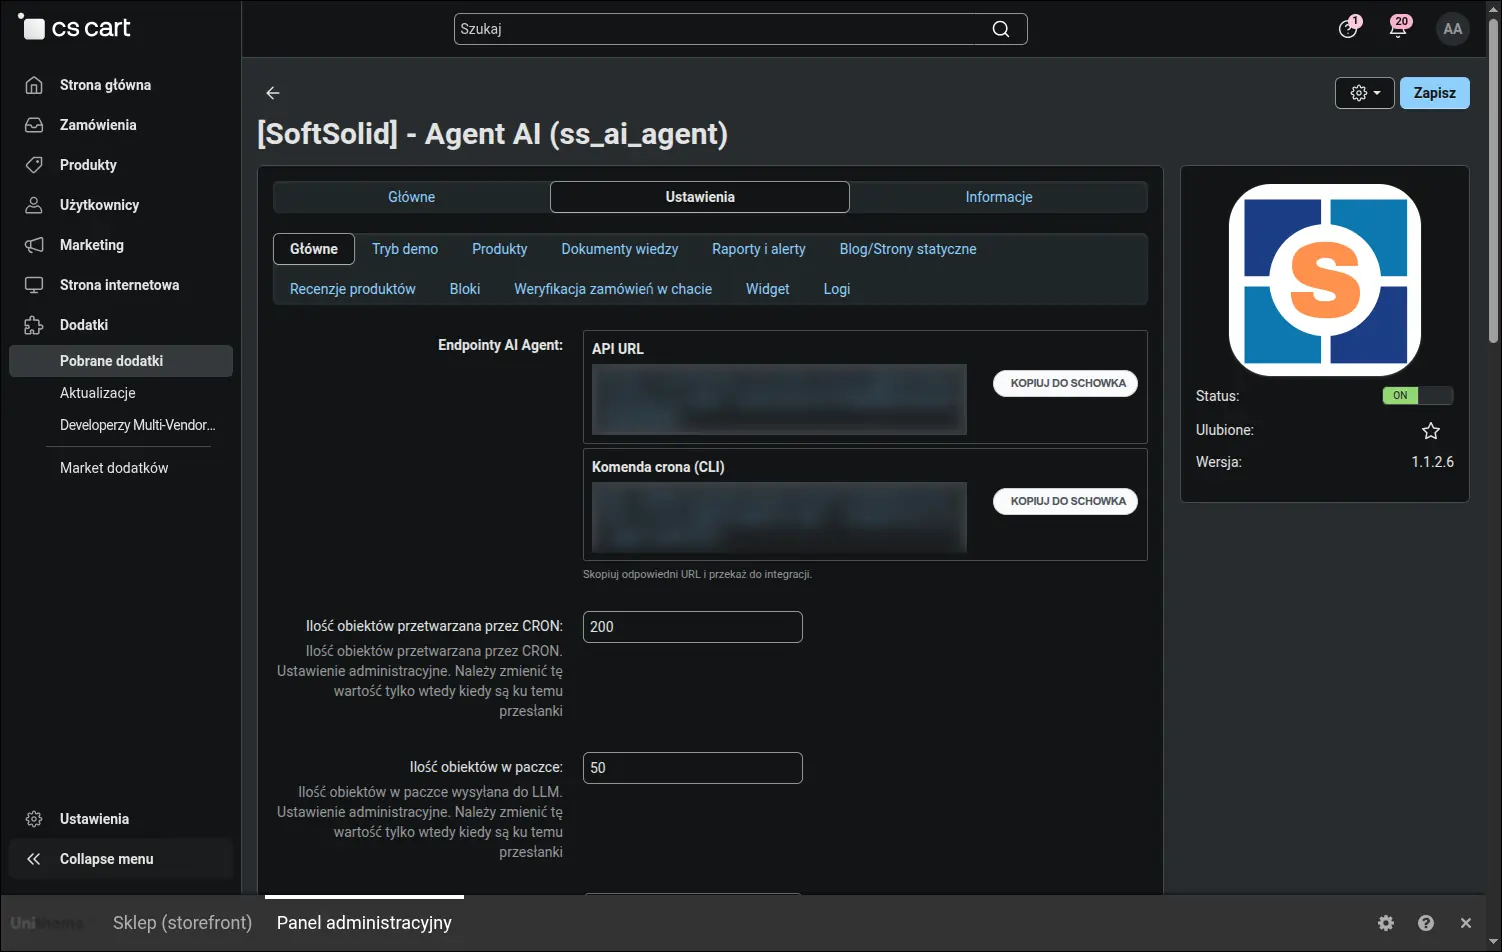Go back using the left arrow
The height and width of the screenshot is (952, 1502).
coord(273,93)
